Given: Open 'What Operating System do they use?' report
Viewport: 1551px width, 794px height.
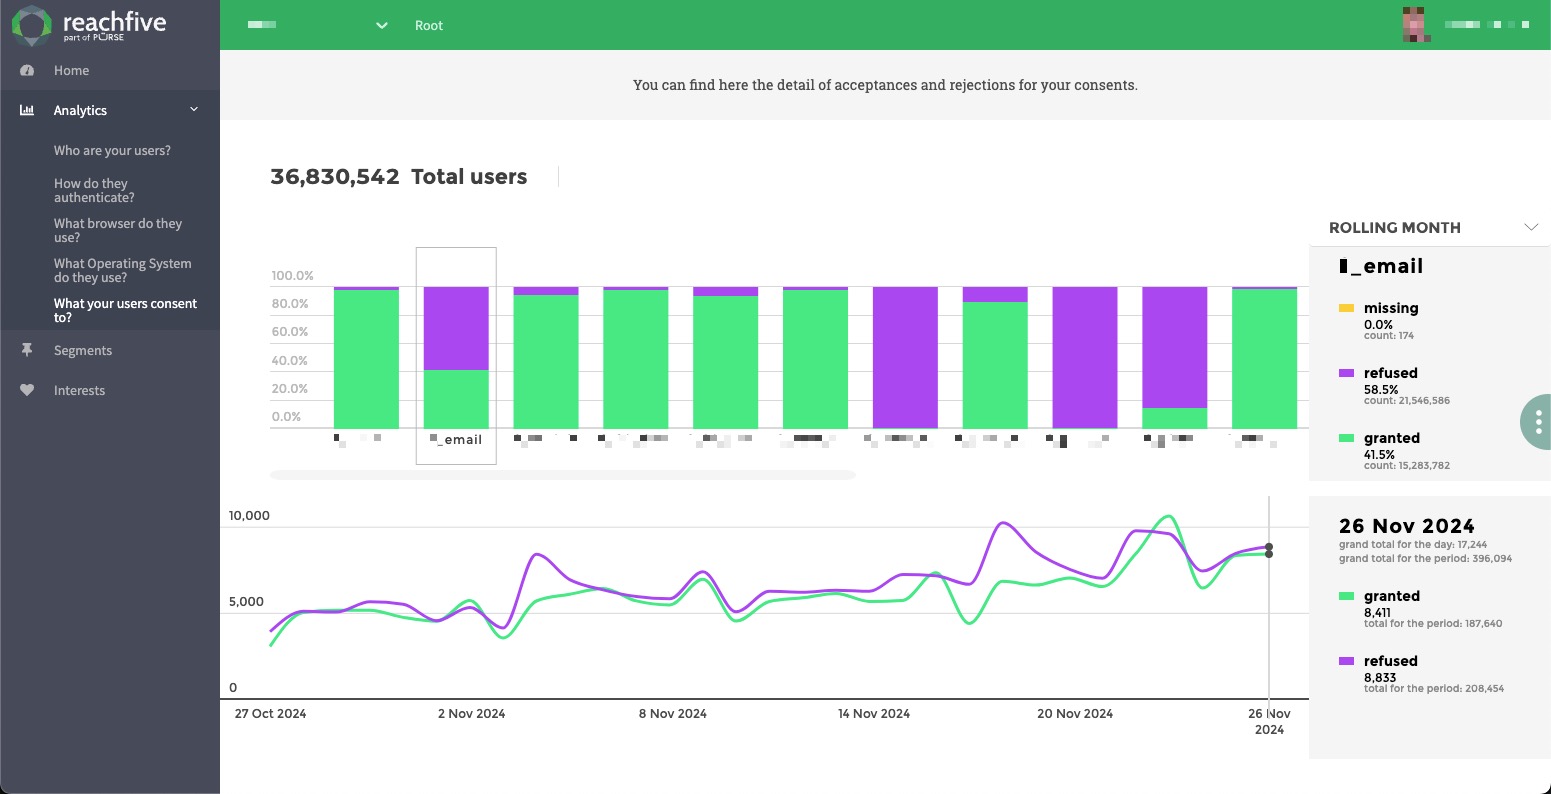Looking at the screenshot, I should click(122, 270).
